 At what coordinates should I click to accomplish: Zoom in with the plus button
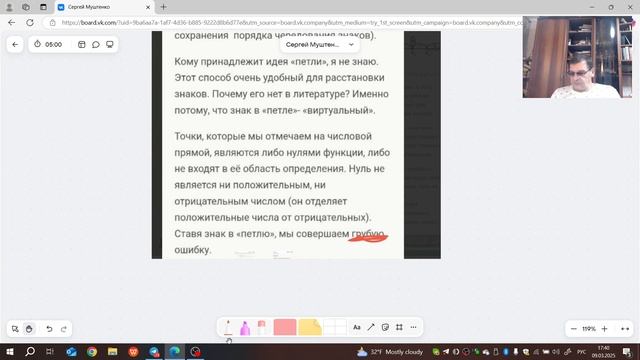pyautogui.click(x=604, y=329)
